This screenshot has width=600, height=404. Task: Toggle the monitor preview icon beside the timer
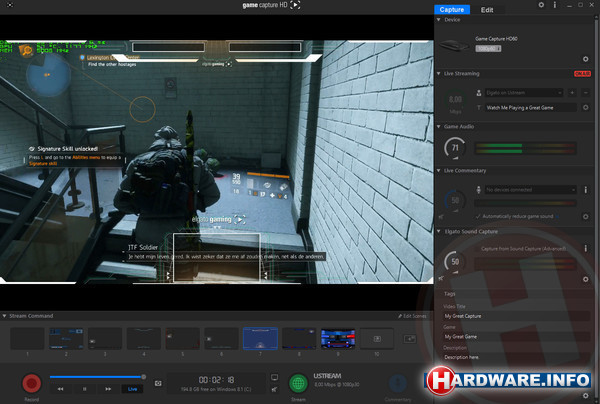(x=274, y=378)
